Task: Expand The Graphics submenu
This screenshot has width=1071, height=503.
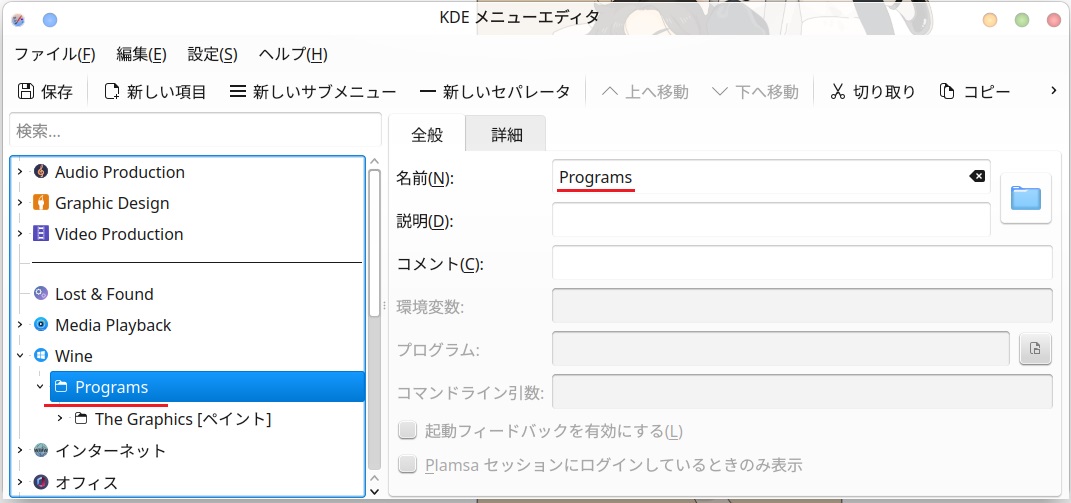Action: (x=60, y=419)
